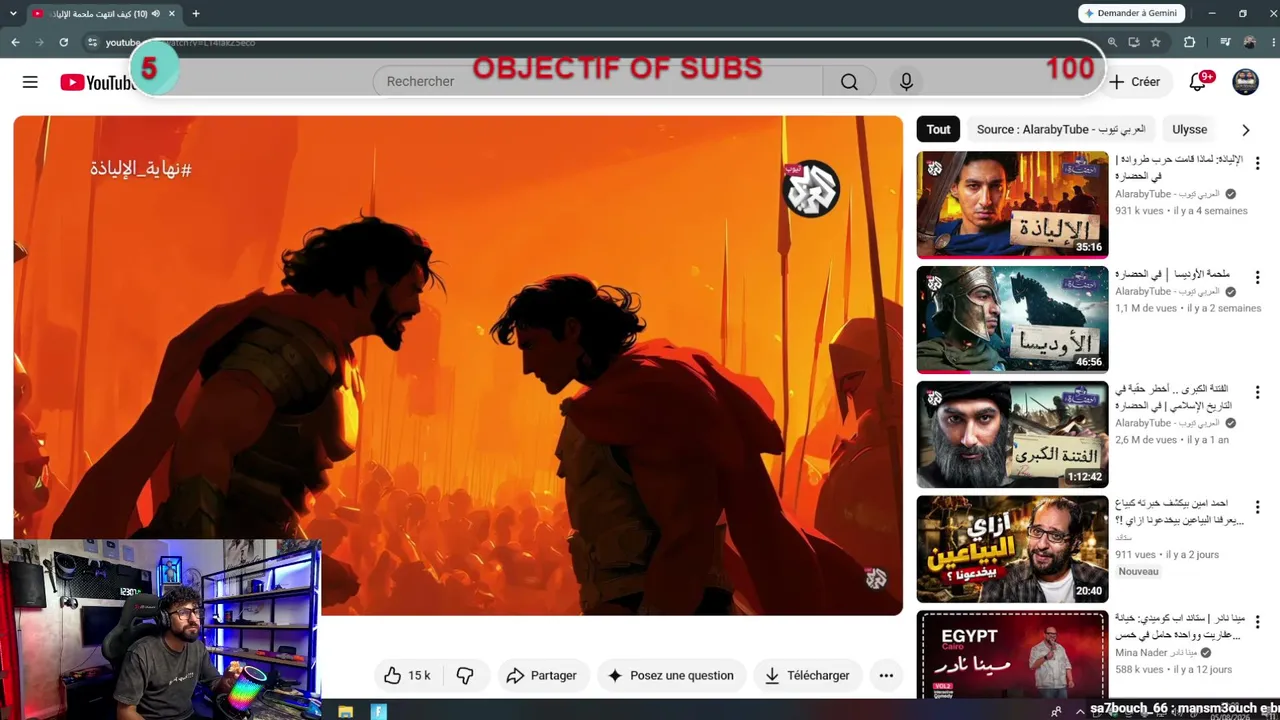Open options for the 931 k vues video
Screen dimensions: 1280x720
1257,163
